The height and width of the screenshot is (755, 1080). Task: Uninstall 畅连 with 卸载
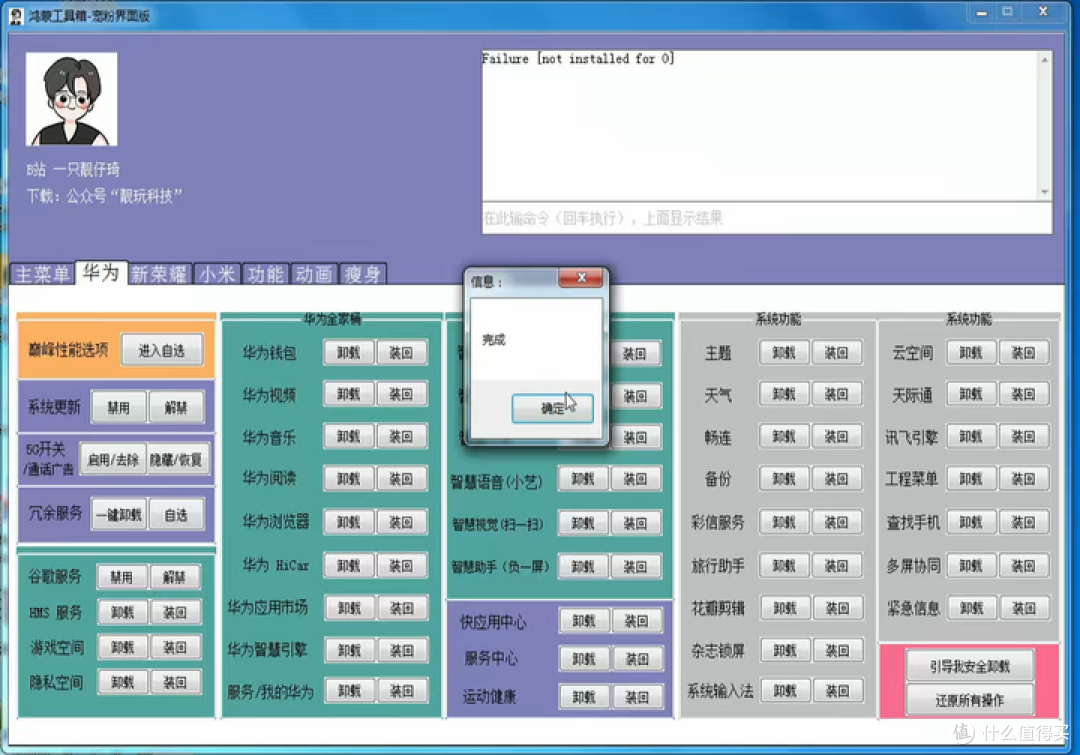(x=784, y=436)
